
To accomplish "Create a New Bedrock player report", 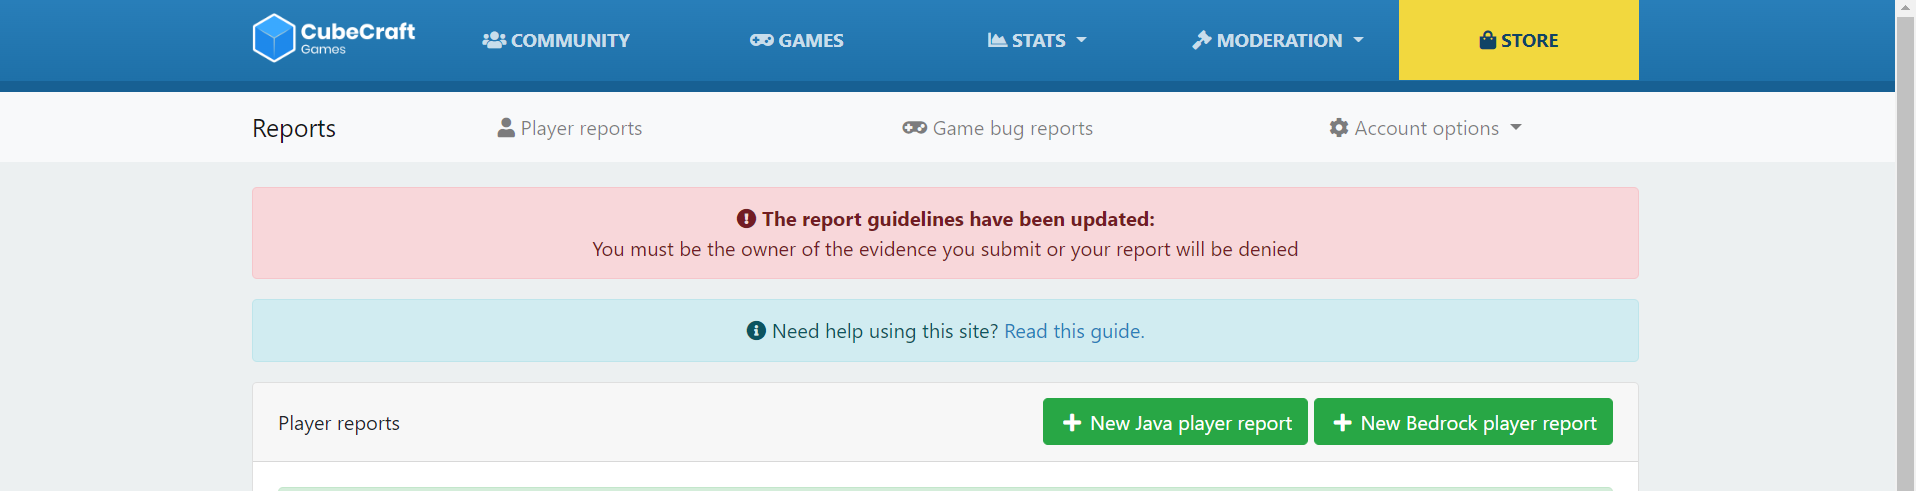I will [1463, 422].
